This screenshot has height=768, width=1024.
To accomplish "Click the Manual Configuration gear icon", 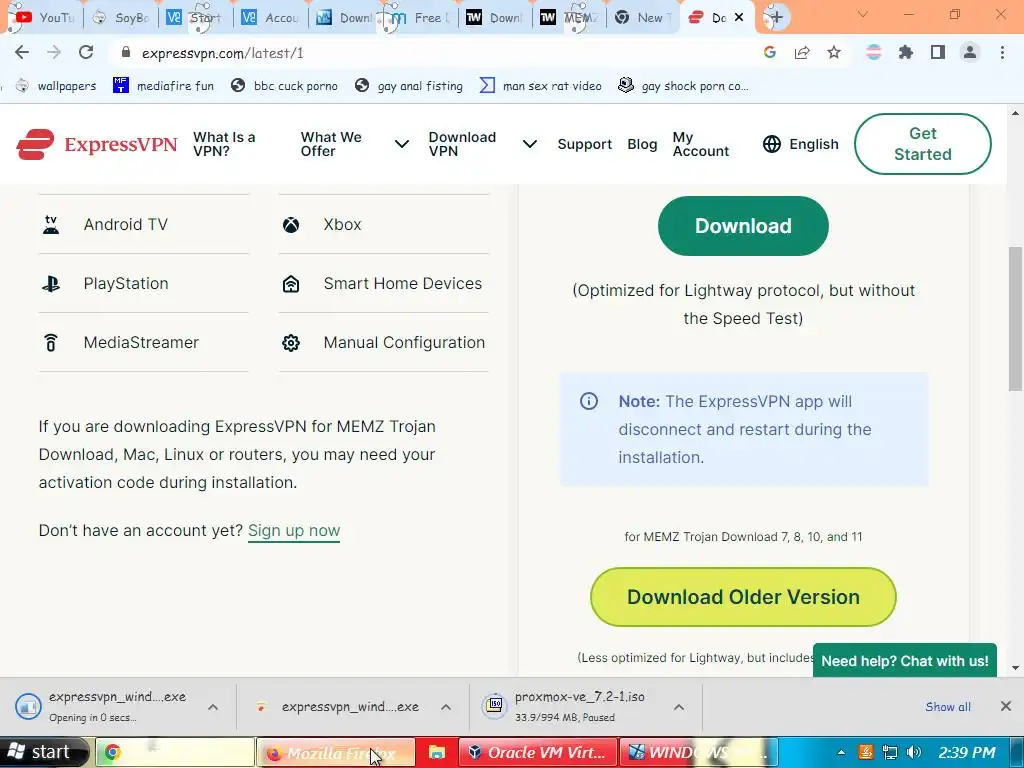I will point(291,342).
